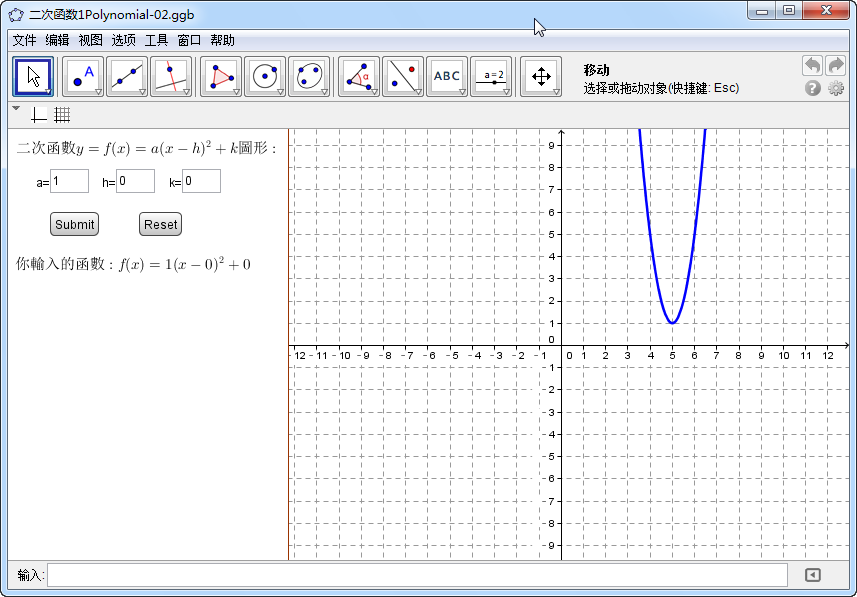Expand the Move Graphics View dropdown triangle

click(556, 92)
